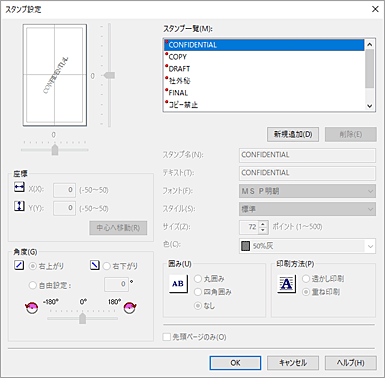Select コピー禁止 in the stamp list

coord(264,105)
